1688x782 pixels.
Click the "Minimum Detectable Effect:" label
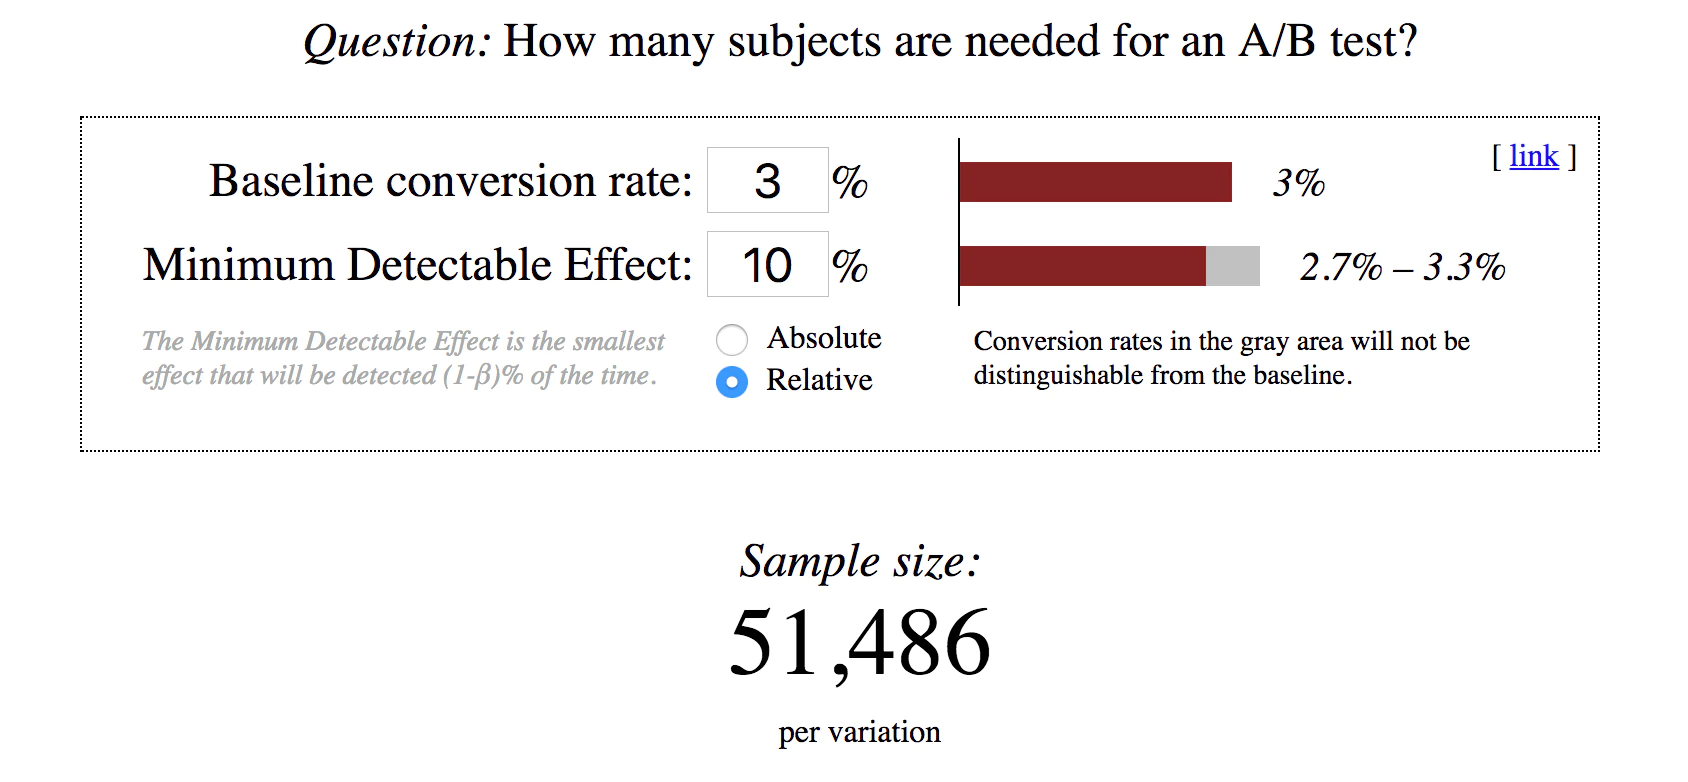pyautogui.click(x=417, y=265)
